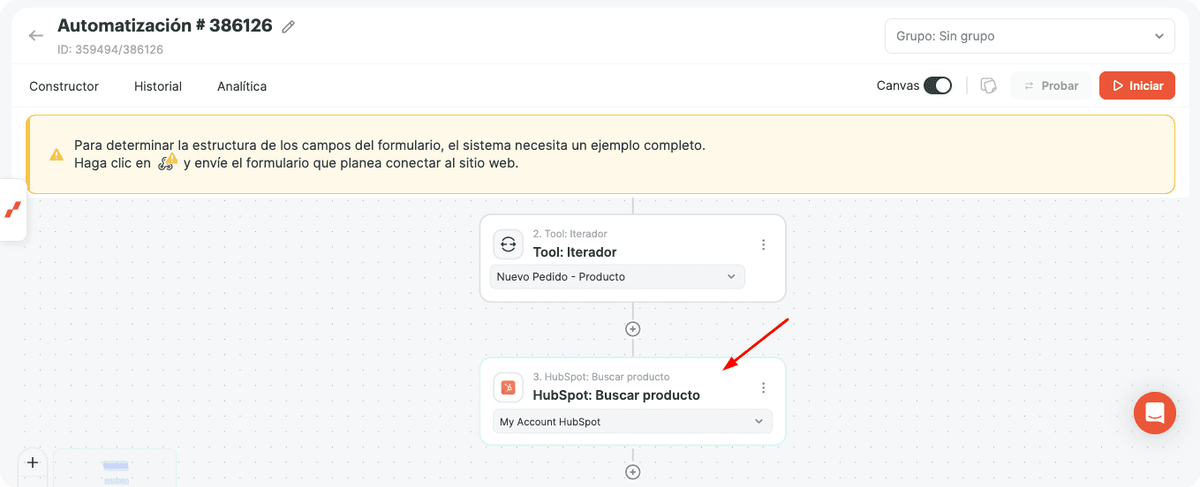Open the Analítica tab
1200x487 pixels.
[x=242, y=86]
